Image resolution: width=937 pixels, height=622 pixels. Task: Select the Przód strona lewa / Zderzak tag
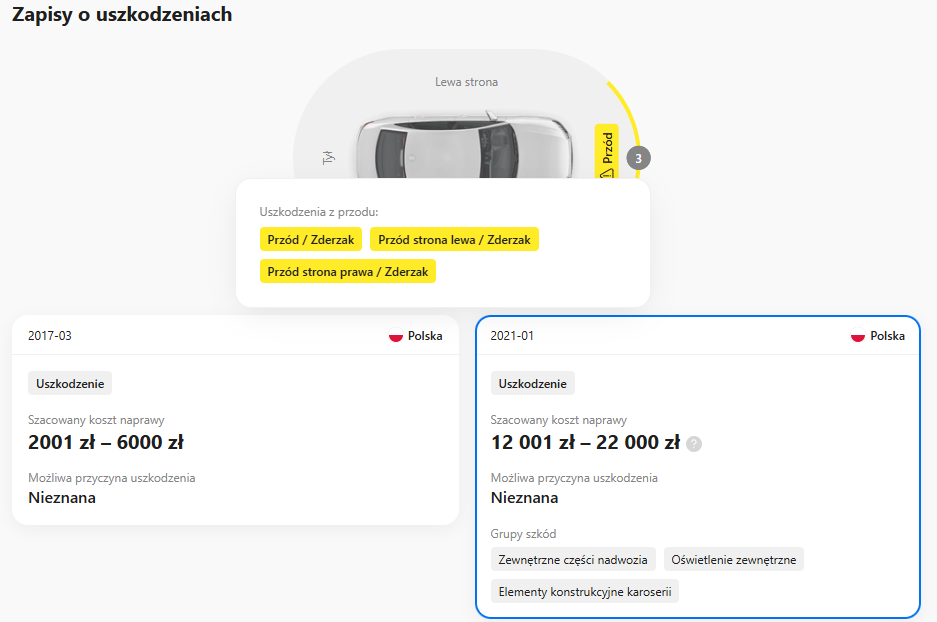(454, 240)
